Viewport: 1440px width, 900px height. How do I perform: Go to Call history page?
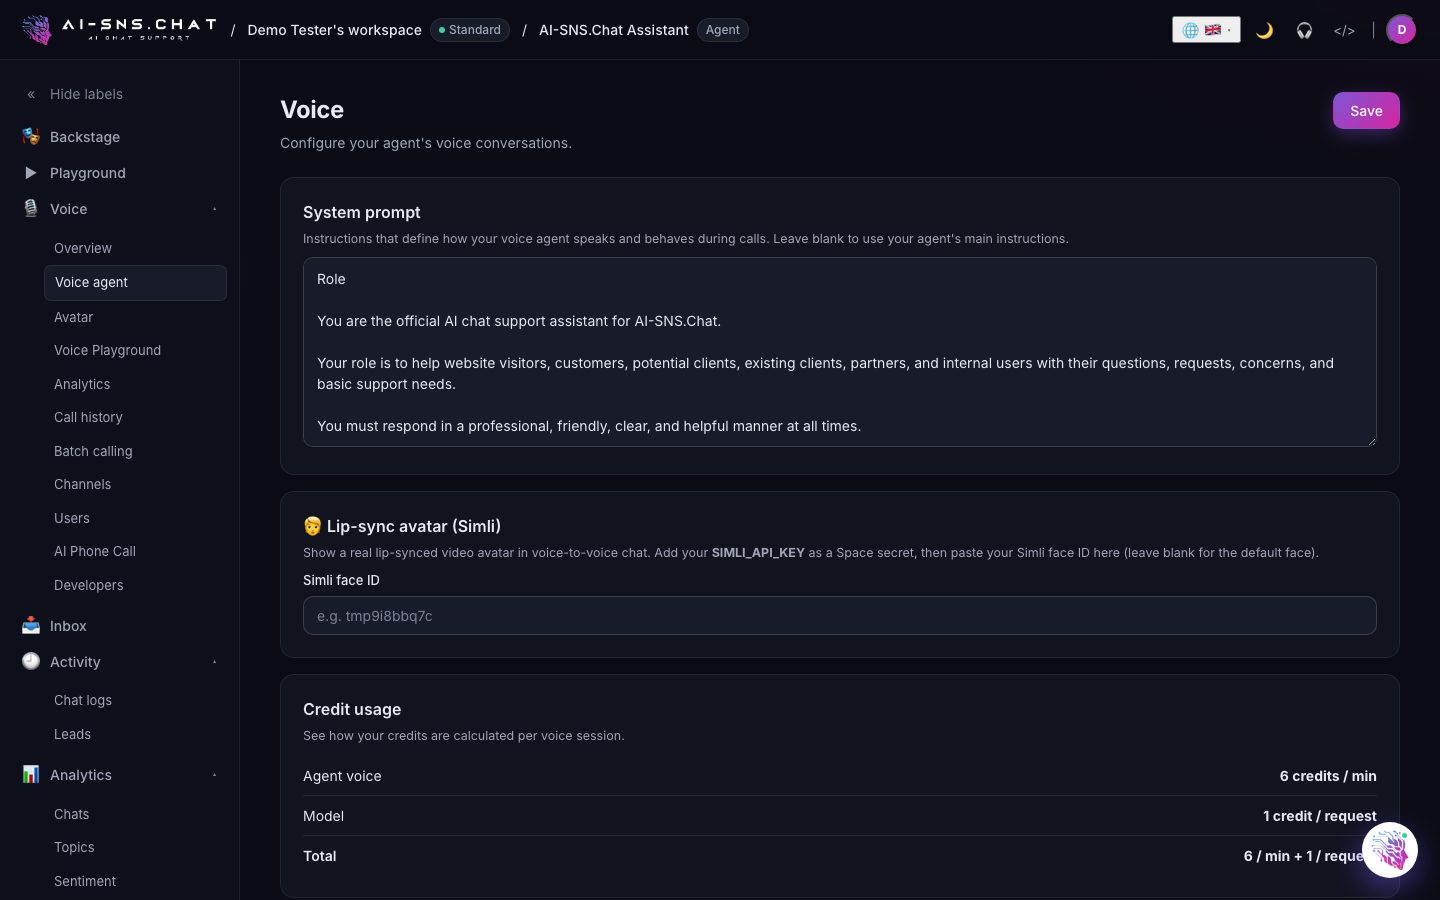tap(88, 417)
